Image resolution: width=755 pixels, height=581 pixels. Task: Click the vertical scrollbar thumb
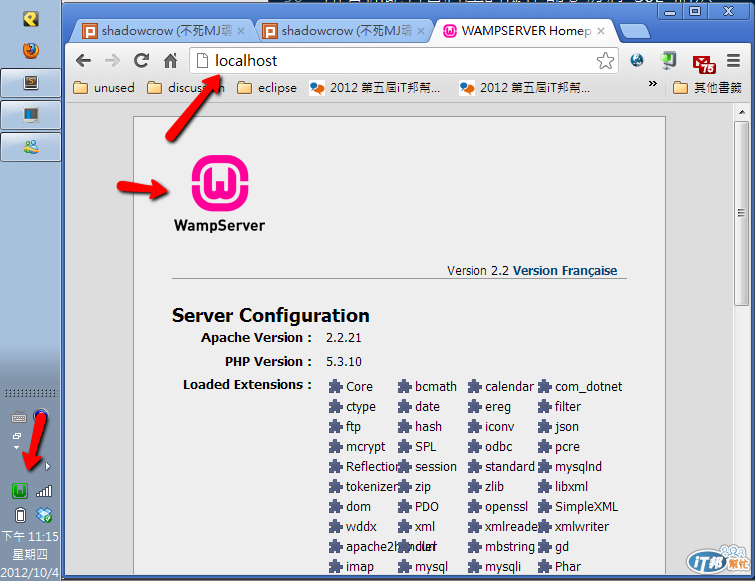click(742, 213)
